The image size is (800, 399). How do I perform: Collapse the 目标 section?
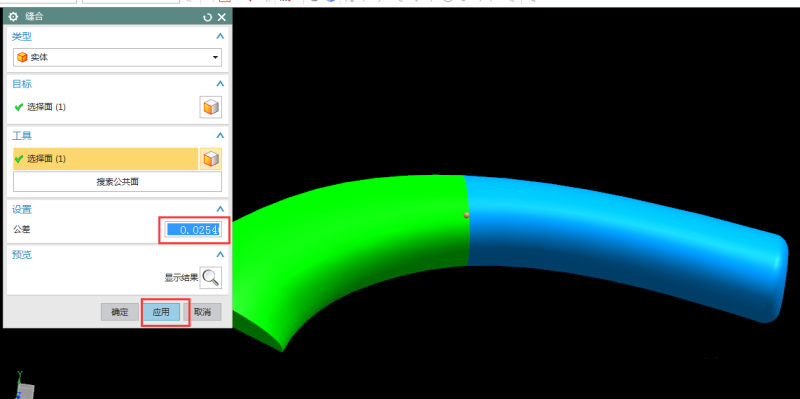(220, 84)
